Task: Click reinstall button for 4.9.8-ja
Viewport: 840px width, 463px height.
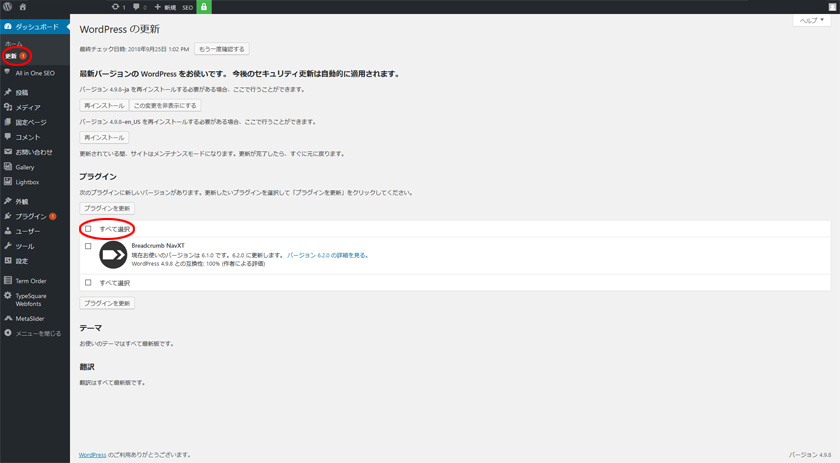Action: point(104,106)
